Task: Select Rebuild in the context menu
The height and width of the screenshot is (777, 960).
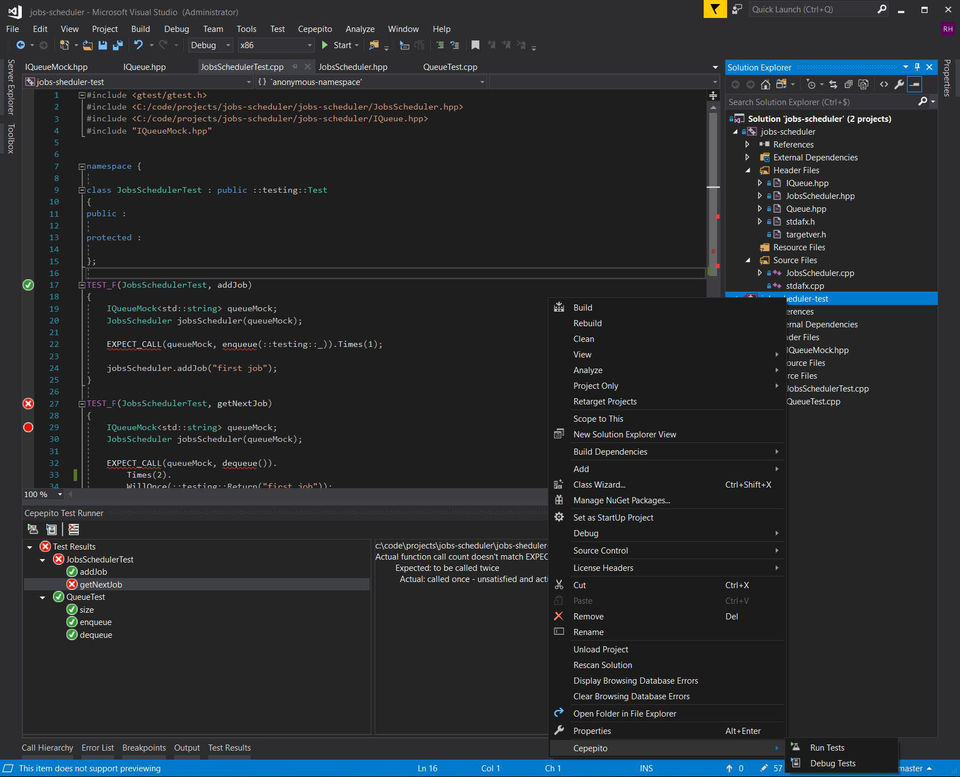Action: 667,323
